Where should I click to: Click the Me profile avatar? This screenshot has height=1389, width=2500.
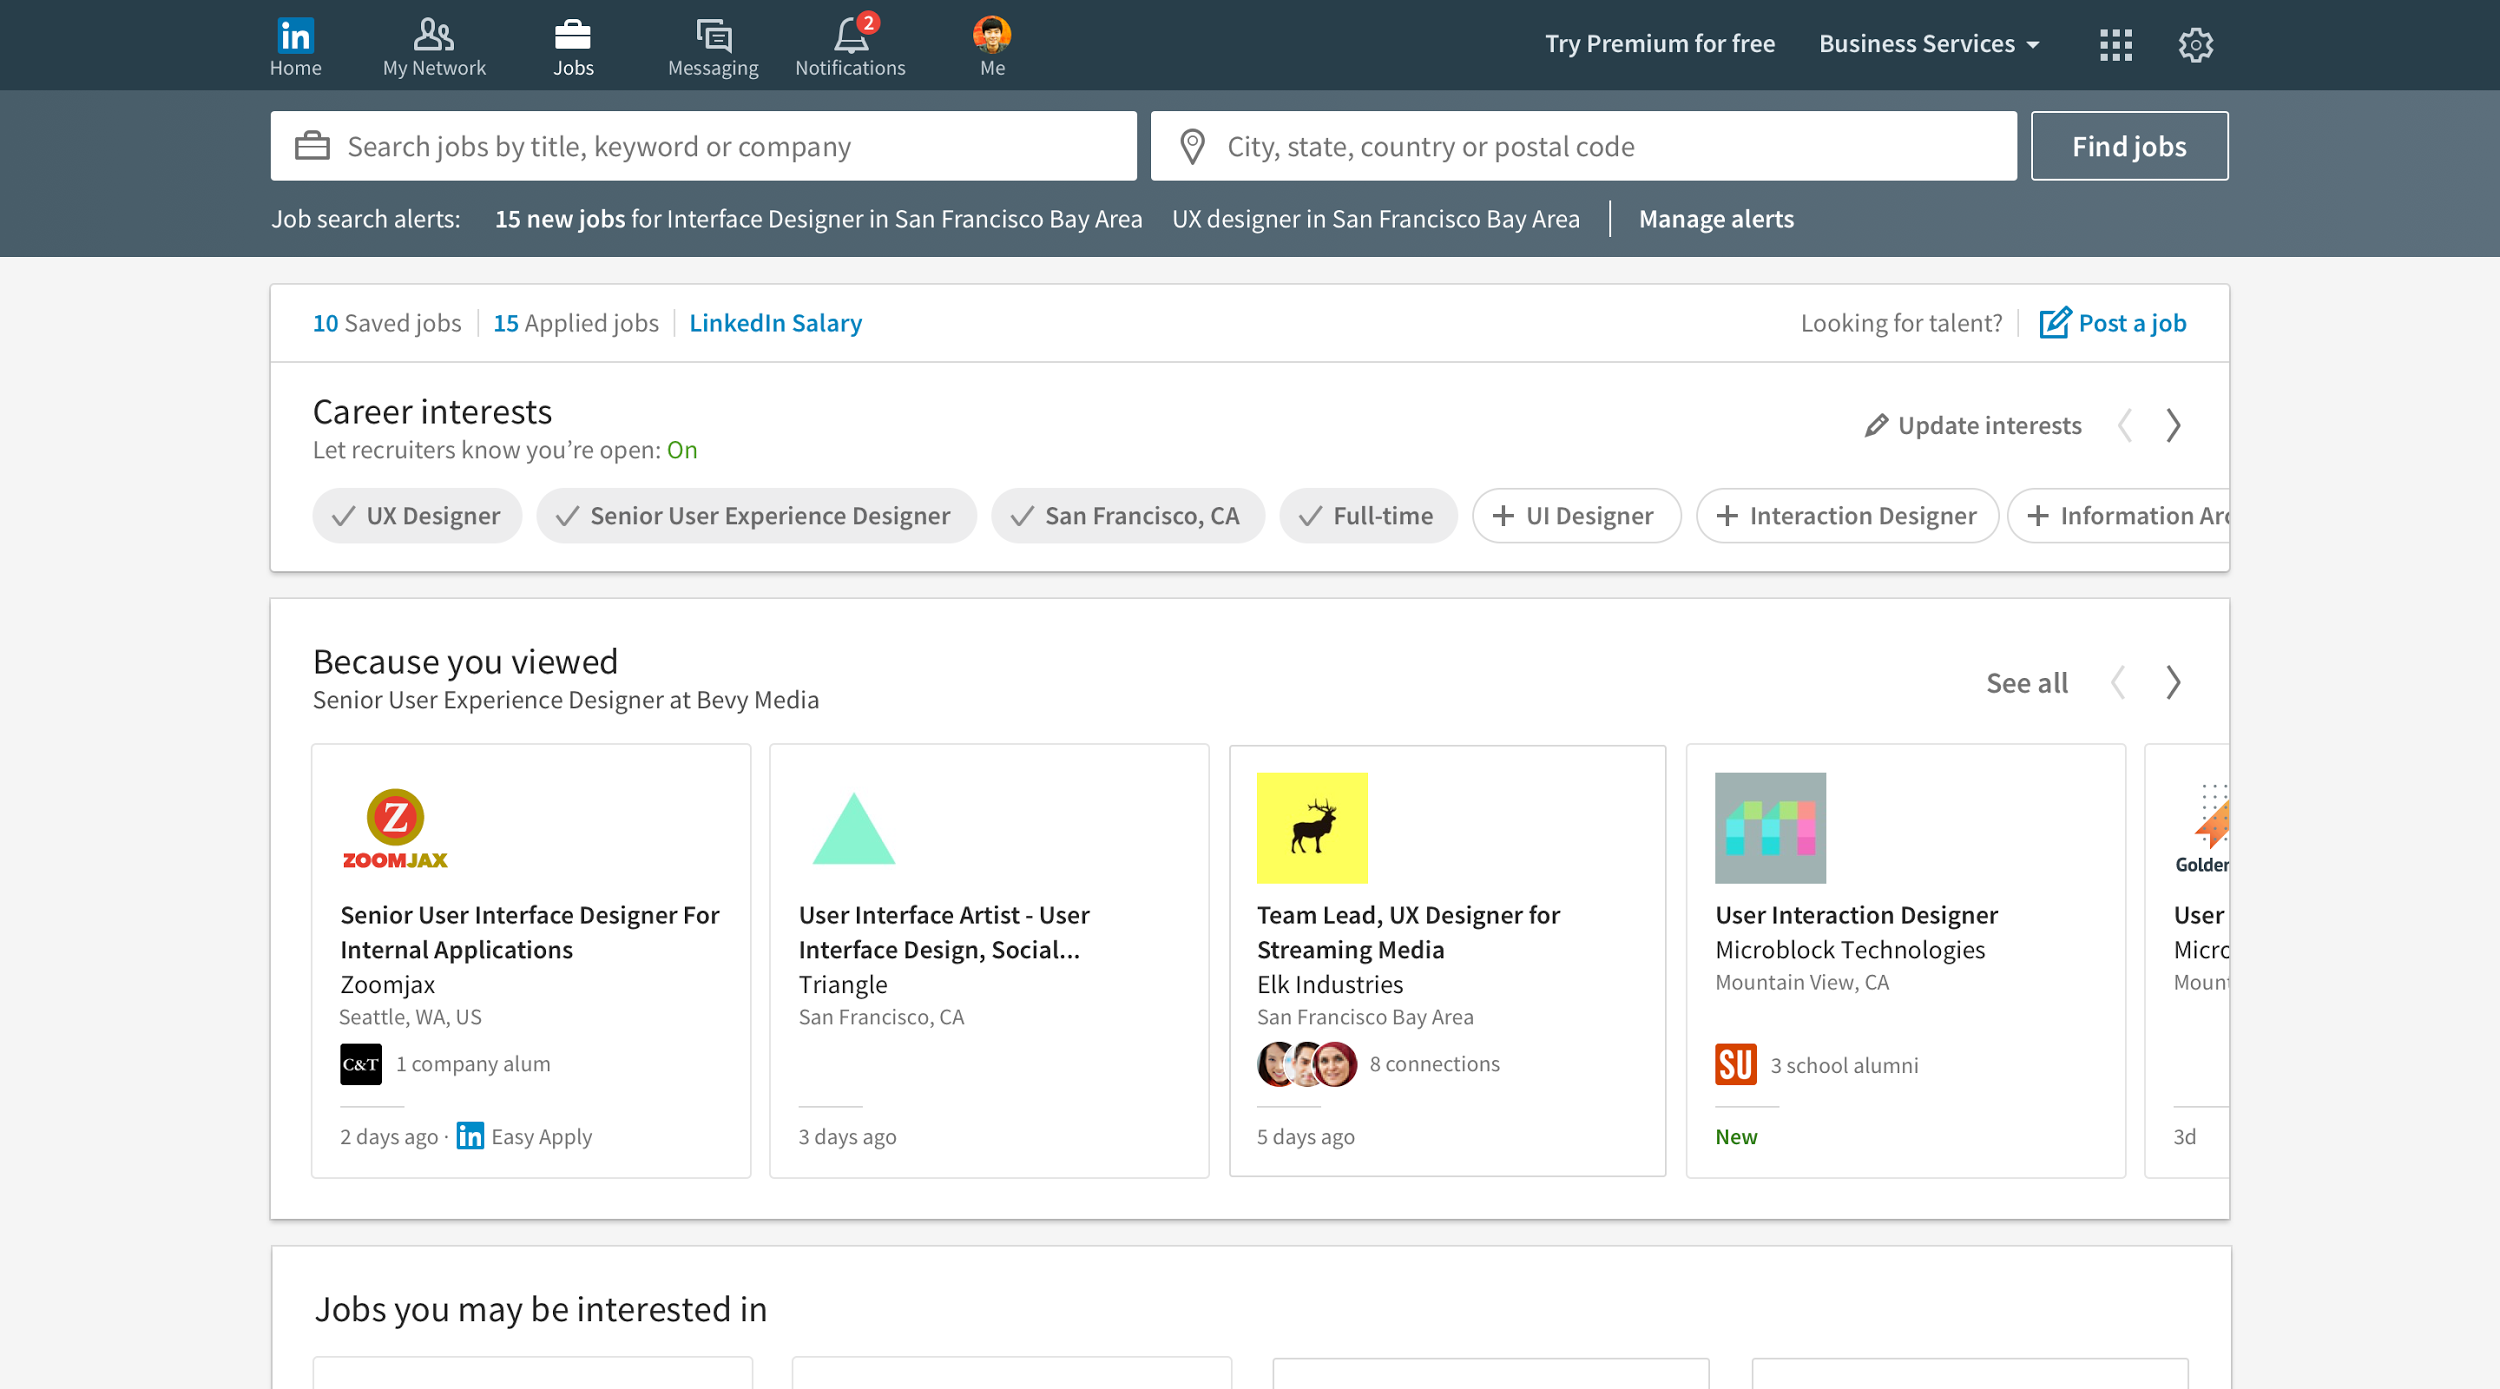click(x=991, y=35)
